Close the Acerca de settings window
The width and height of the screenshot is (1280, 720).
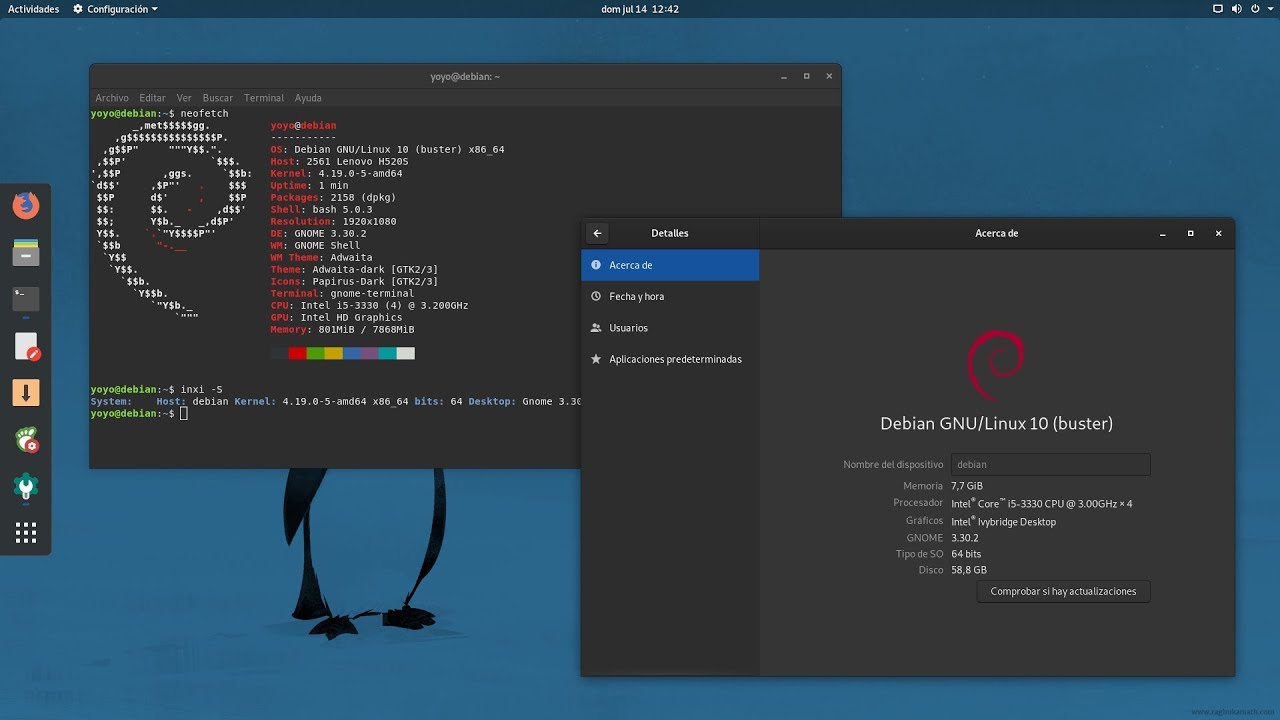click(1218, 233)
